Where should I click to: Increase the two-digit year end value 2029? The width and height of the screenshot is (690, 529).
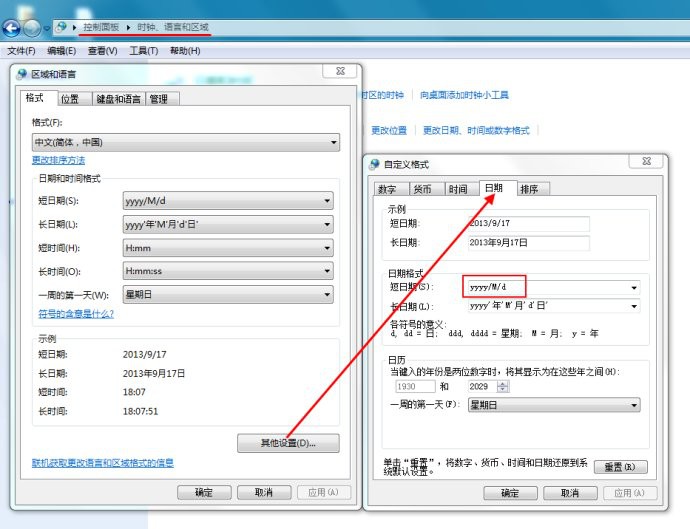[x=503, y=382]
